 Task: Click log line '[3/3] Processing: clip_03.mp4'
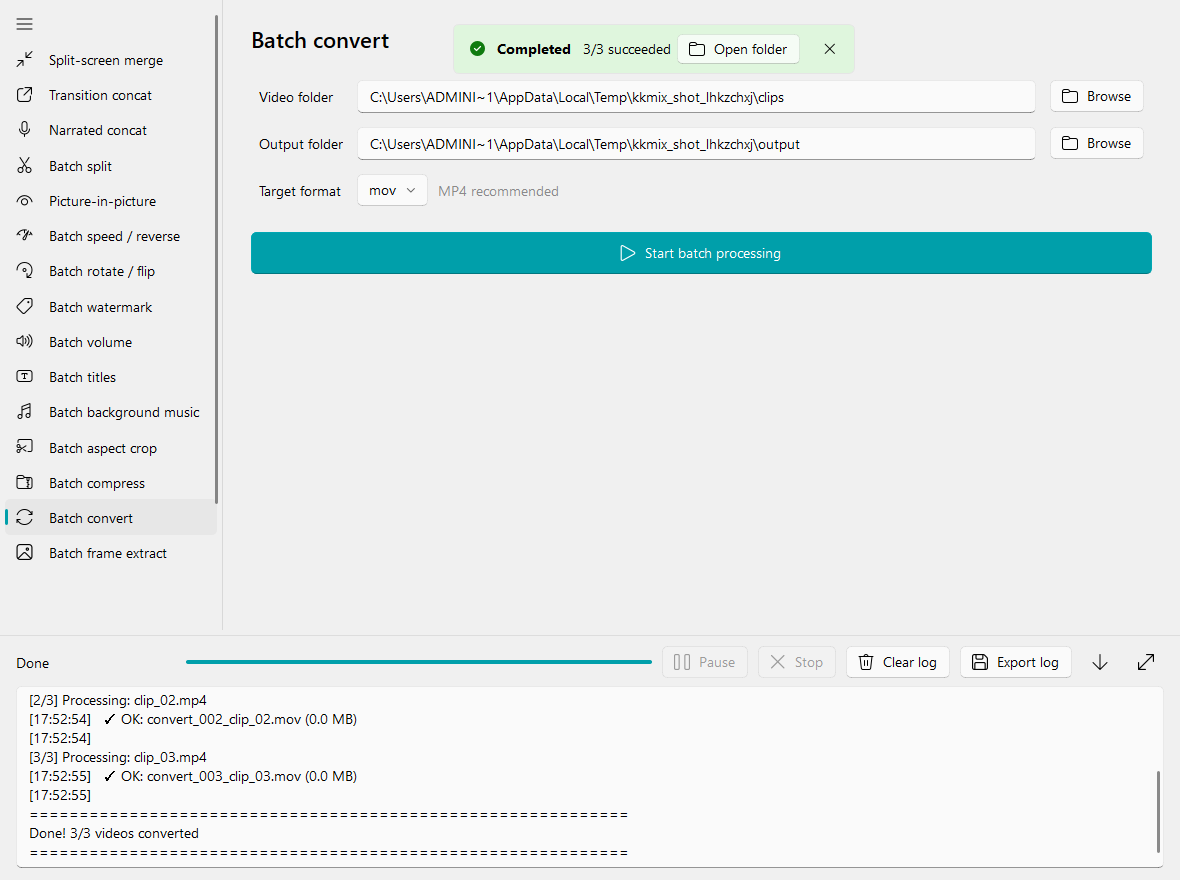click(x=117, y=757)
